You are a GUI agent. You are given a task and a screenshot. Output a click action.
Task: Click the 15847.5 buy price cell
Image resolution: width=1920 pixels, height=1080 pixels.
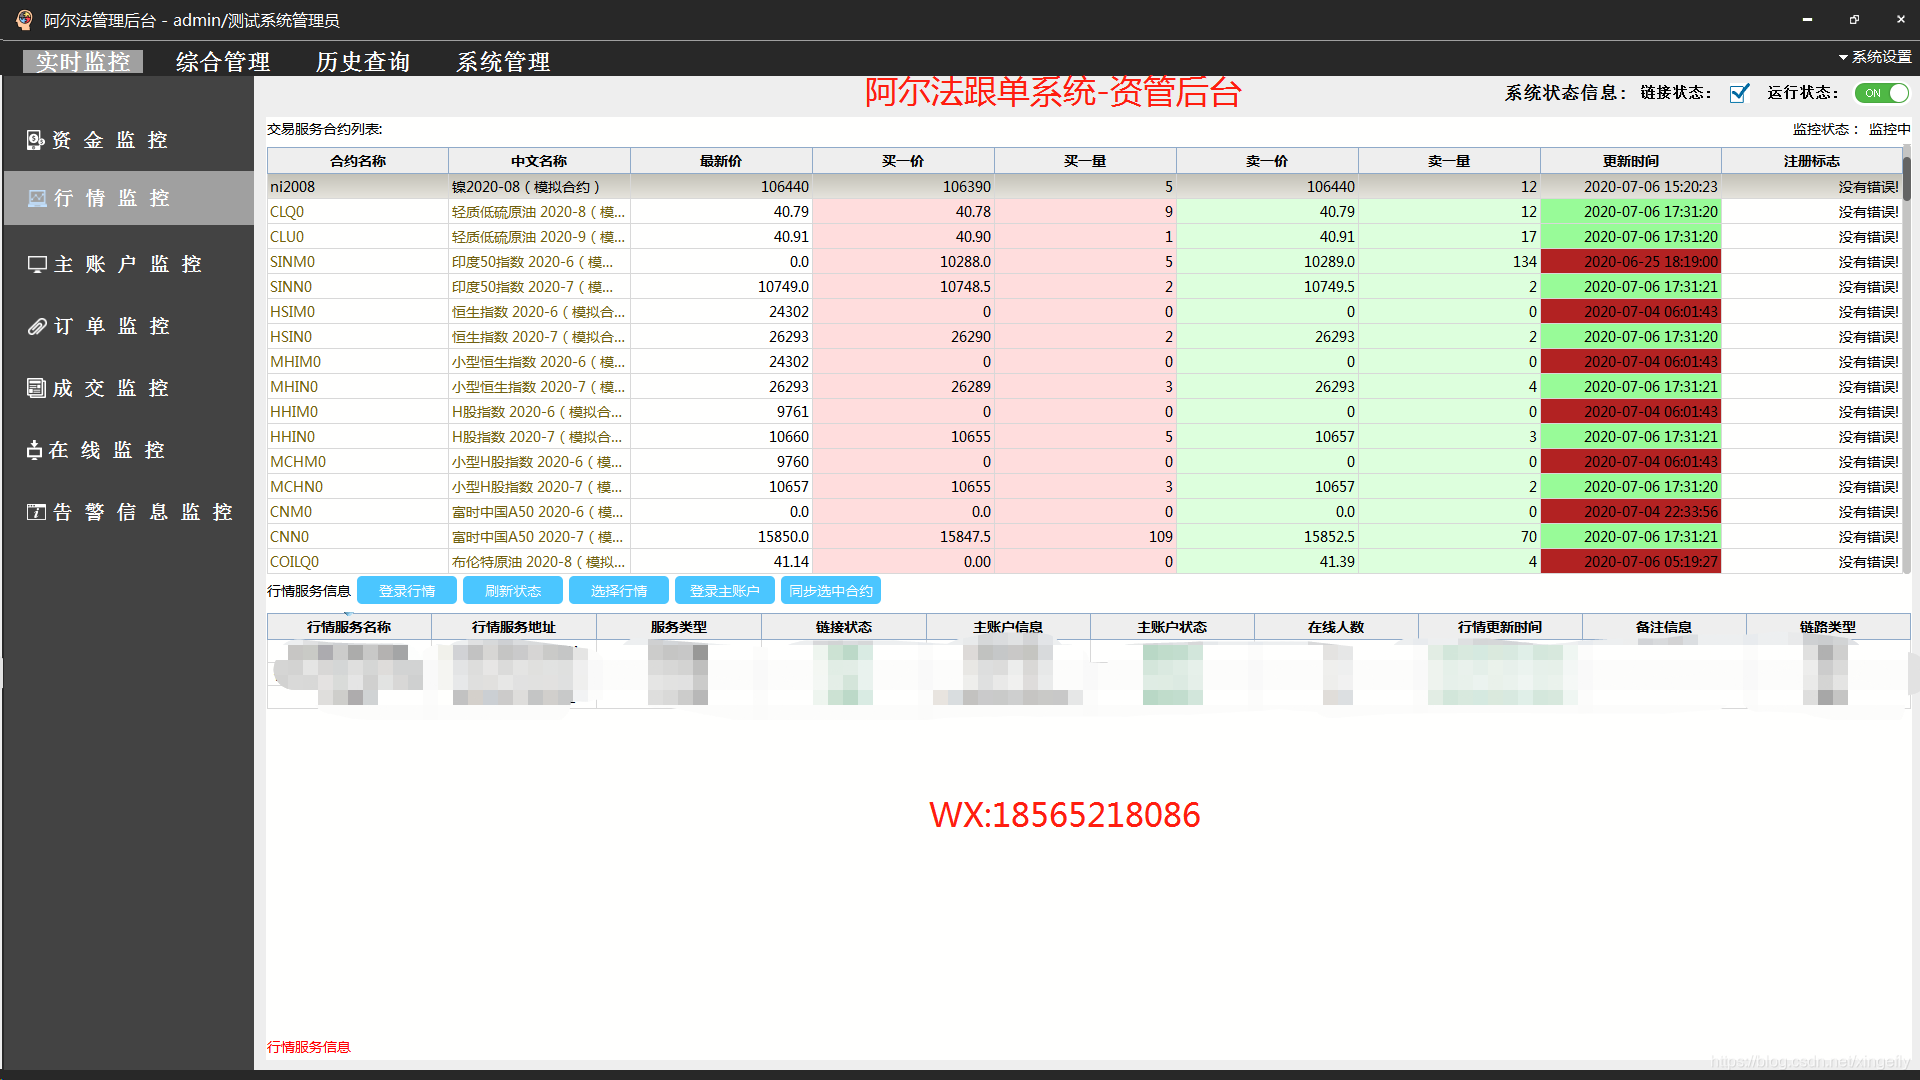[903, 537]
